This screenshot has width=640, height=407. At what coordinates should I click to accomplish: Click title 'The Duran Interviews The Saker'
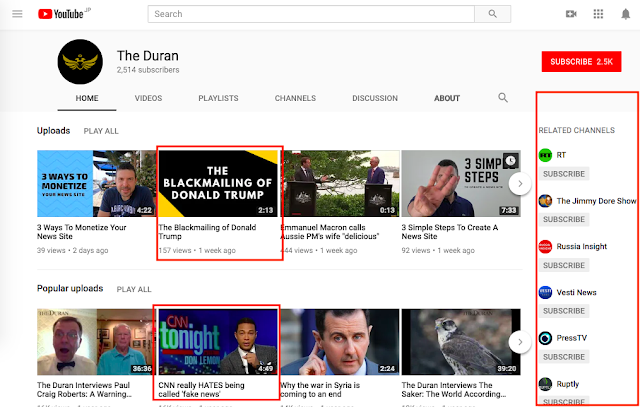[453, 389]
